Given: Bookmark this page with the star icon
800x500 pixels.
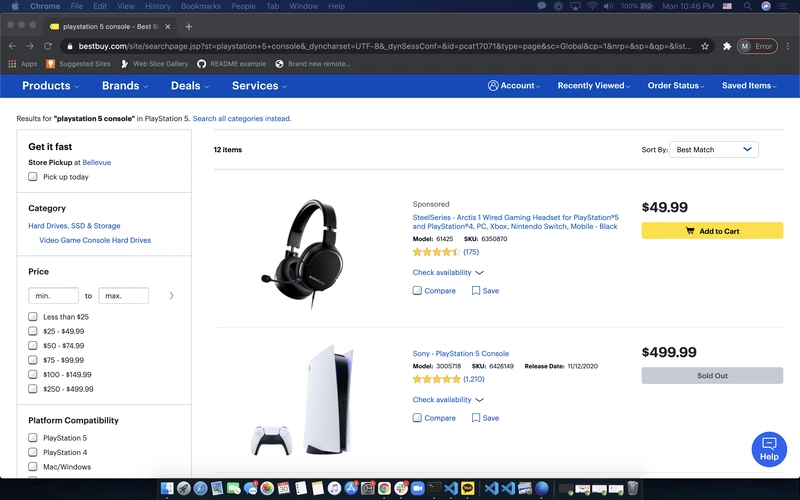Looking at the screenshot, I should (x=705, y=46).
